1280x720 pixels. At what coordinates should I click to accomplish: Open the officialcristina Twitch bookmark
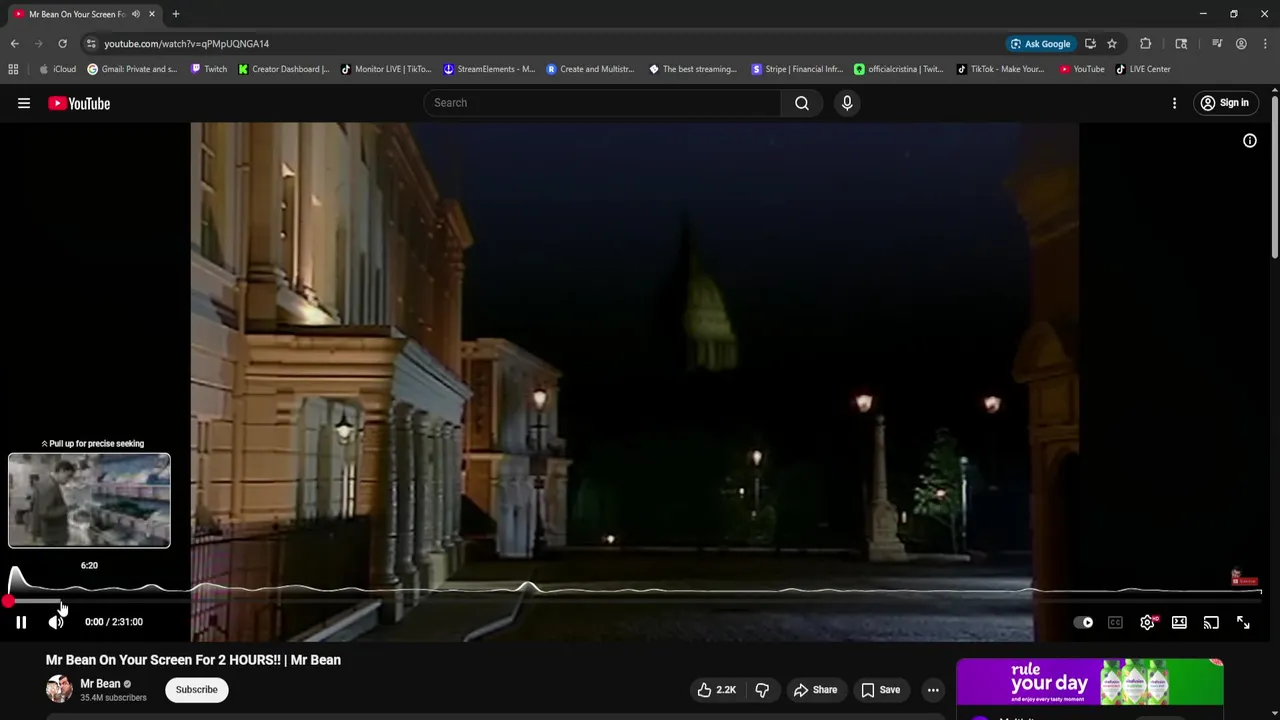click(898, 69)
